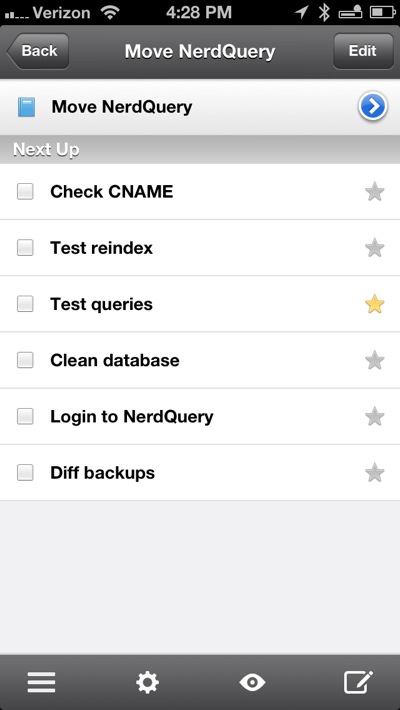The width and height of the screenshot is (400, 710).
Task: Tick the Diff backups checkbox
Action: click(25, 473)
